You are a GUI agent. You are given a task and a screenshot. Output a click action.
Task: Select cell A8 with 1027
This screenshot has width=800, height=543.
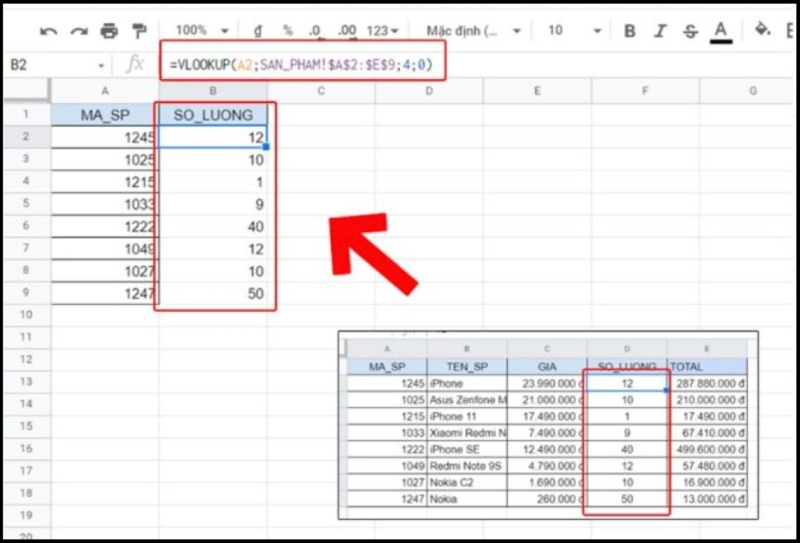105,271
